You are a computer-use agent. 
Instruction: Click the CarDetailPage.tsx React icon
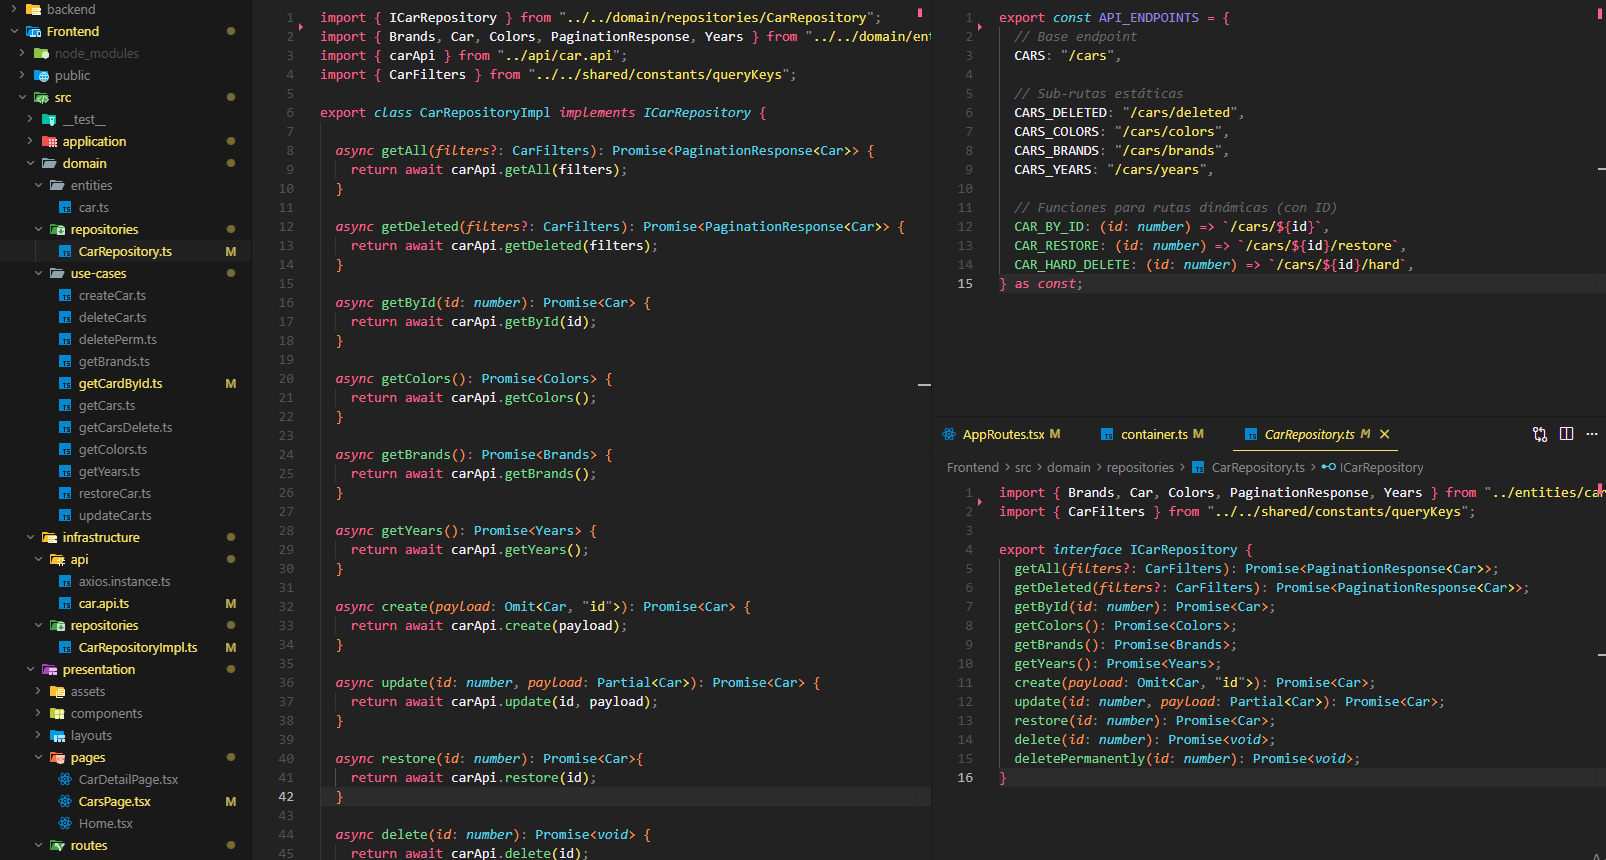tap(65, 780)
